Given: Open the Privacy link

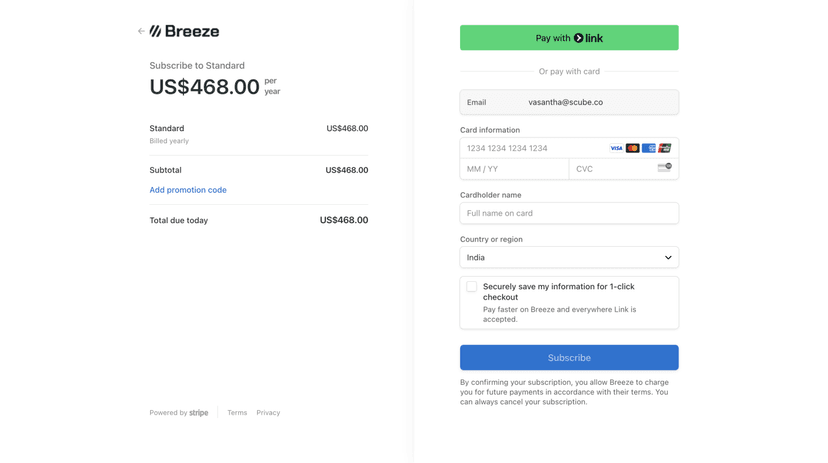Looking at the screenshot, I should pyautogui.click(x=268, y=413).
